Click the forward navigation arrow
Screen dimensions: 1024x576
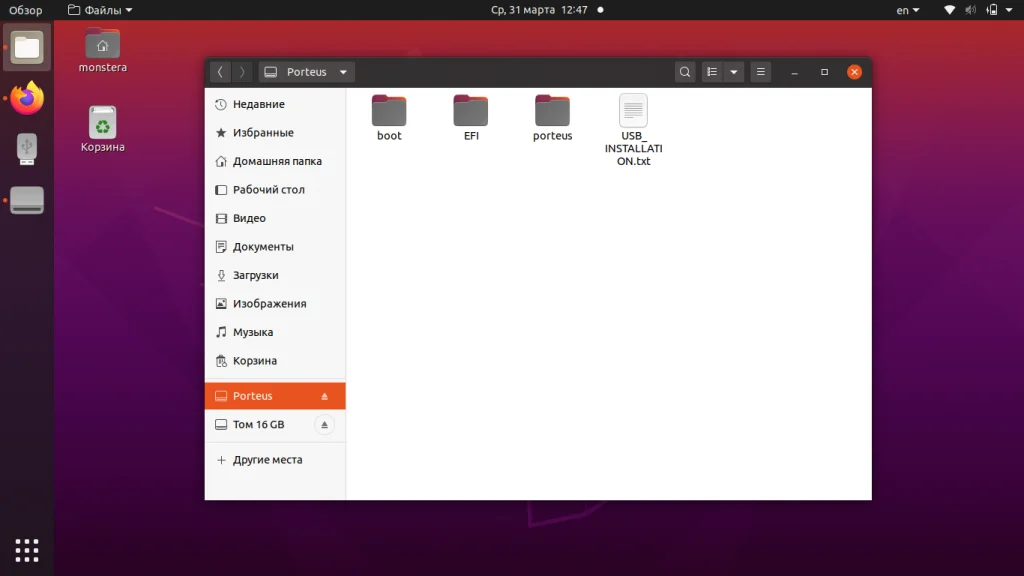pyautogui.click(x=242, y=71)
